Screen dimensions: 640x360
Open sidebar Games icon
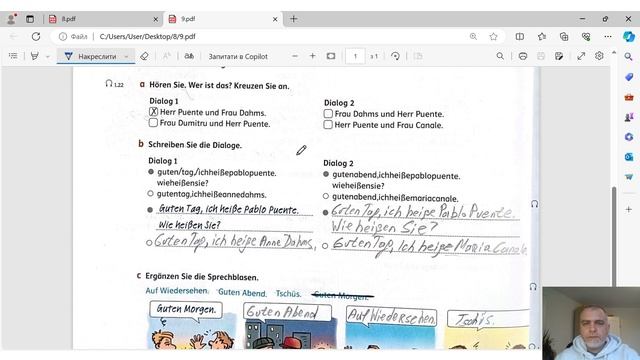click(629, 117)
